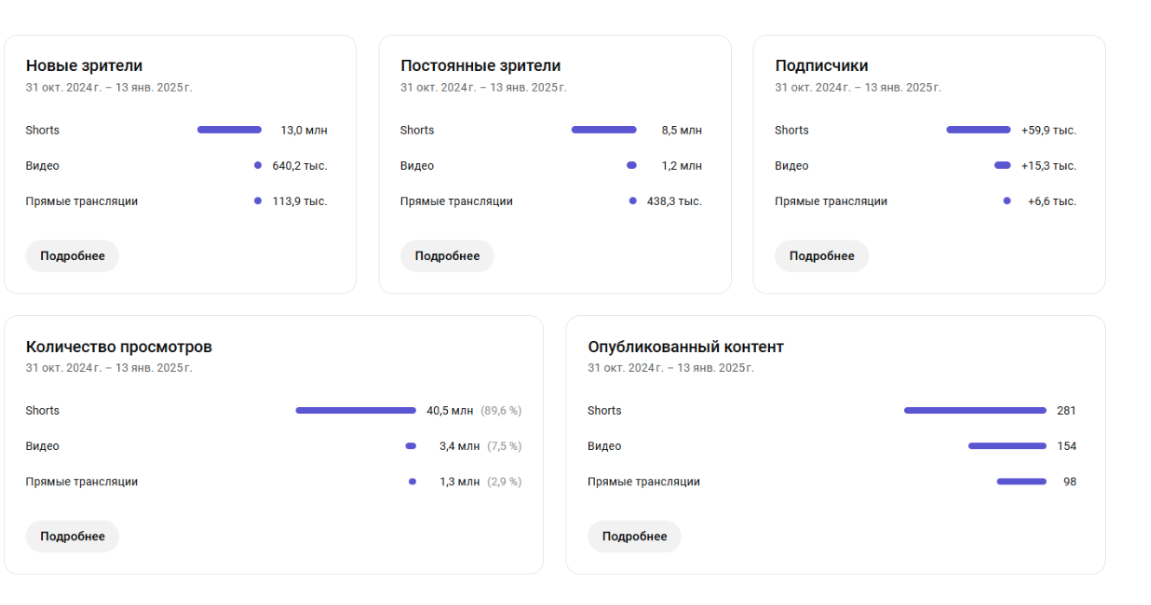Click Прямые трансляции label in Подписчики card
This screenshot has width=1151, height=605.
pos(831,200)
